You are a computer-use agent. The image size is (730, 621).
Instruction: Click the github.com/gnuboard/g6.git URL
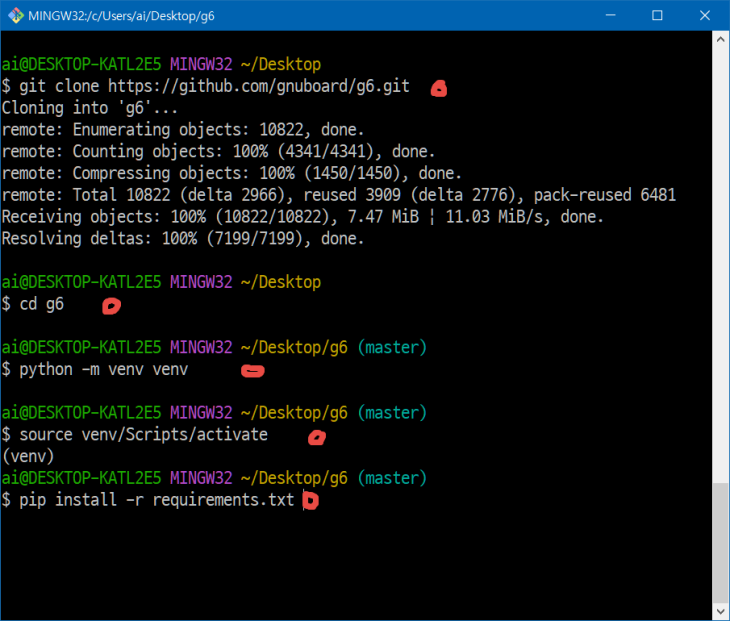(259, 86)
